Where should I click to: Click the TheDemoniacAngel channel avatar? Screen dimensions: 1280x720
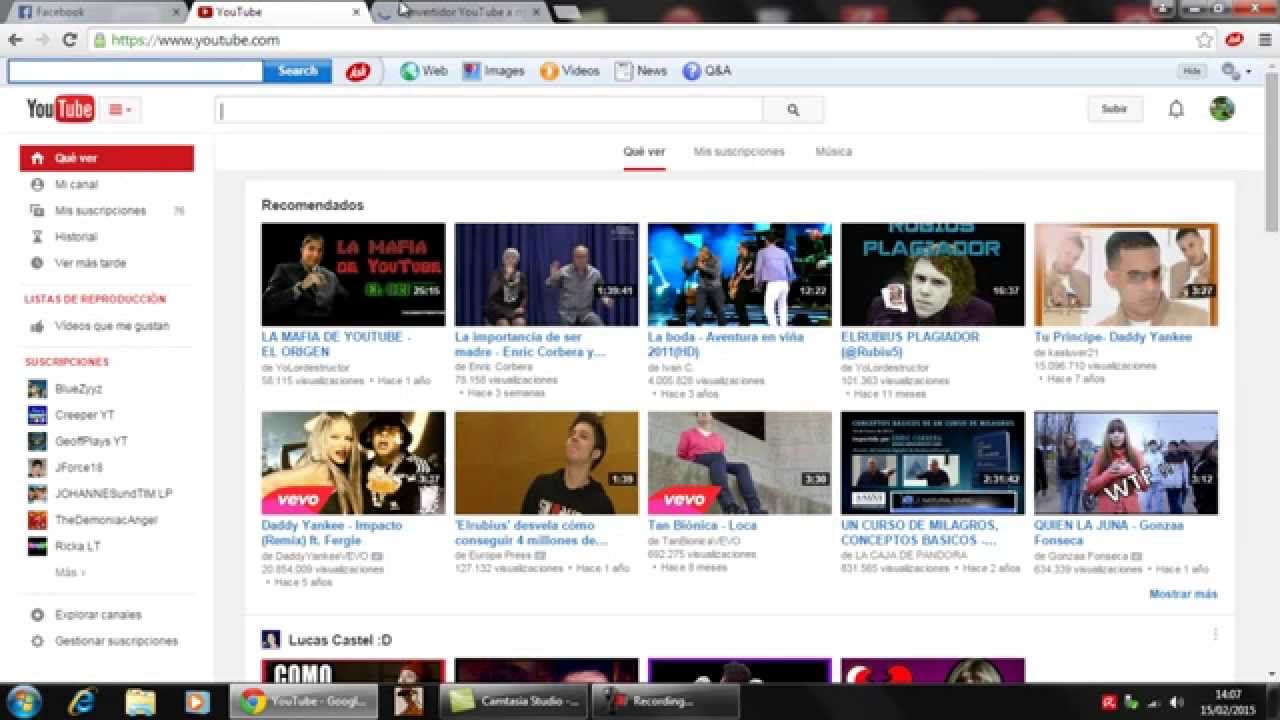(x=37, y=520)
